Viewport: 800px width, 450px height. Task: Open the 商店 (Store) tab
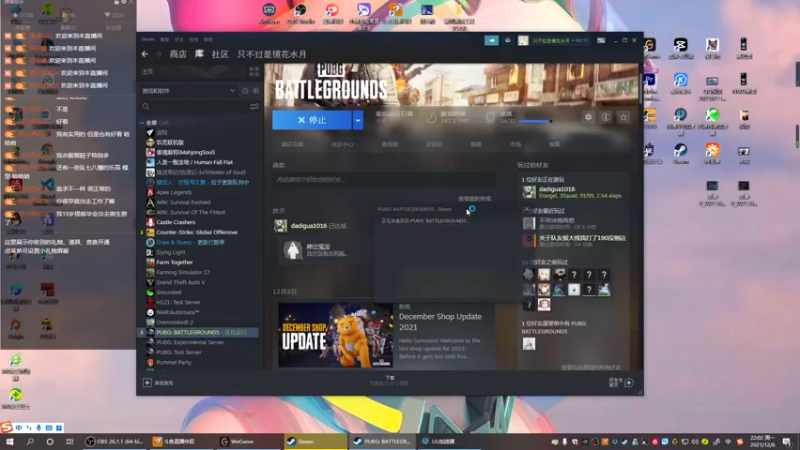pos(178,54)
